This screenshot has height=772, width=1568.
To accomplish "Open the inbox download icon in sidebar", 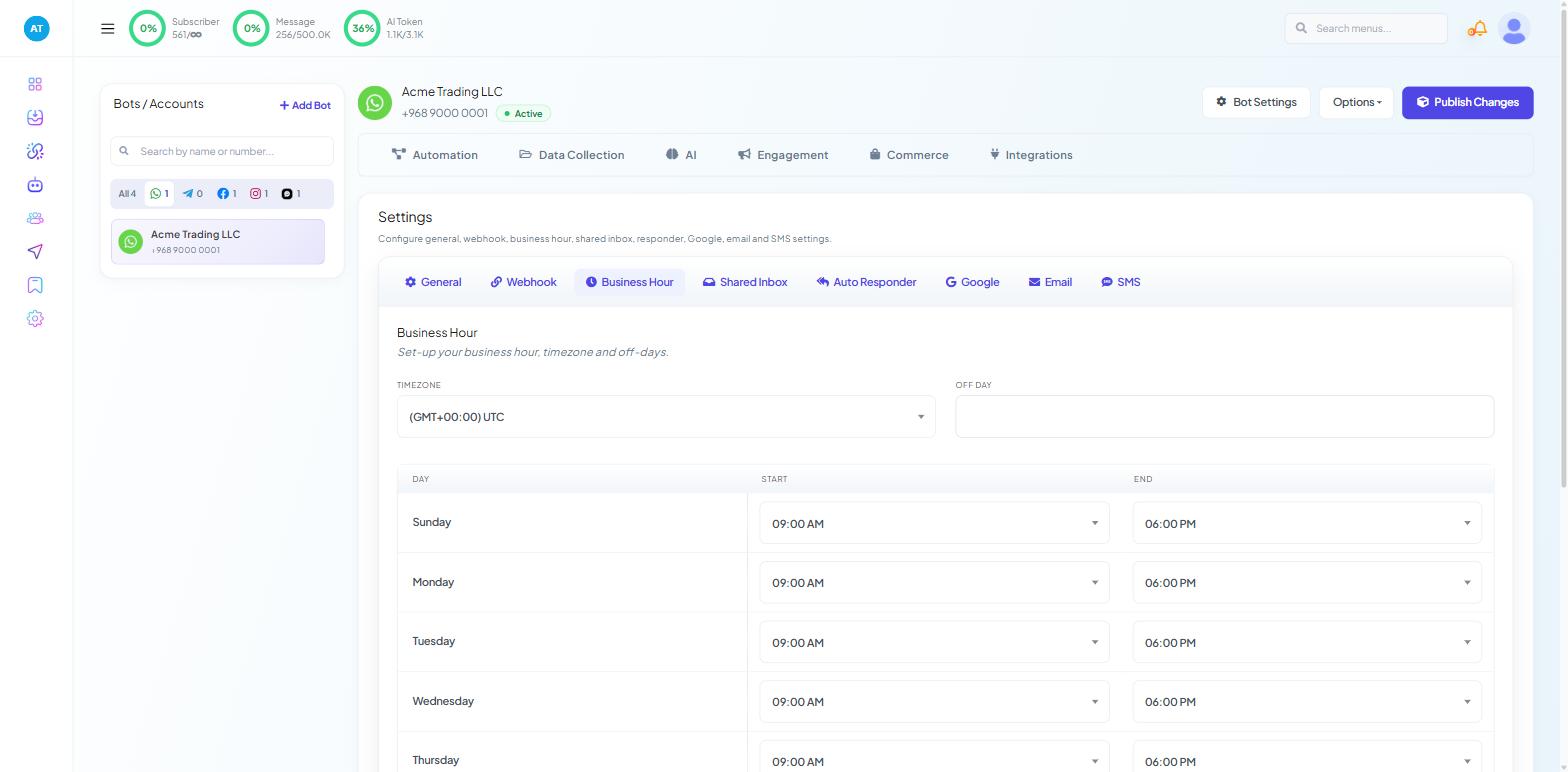I will tap(35, 118).
